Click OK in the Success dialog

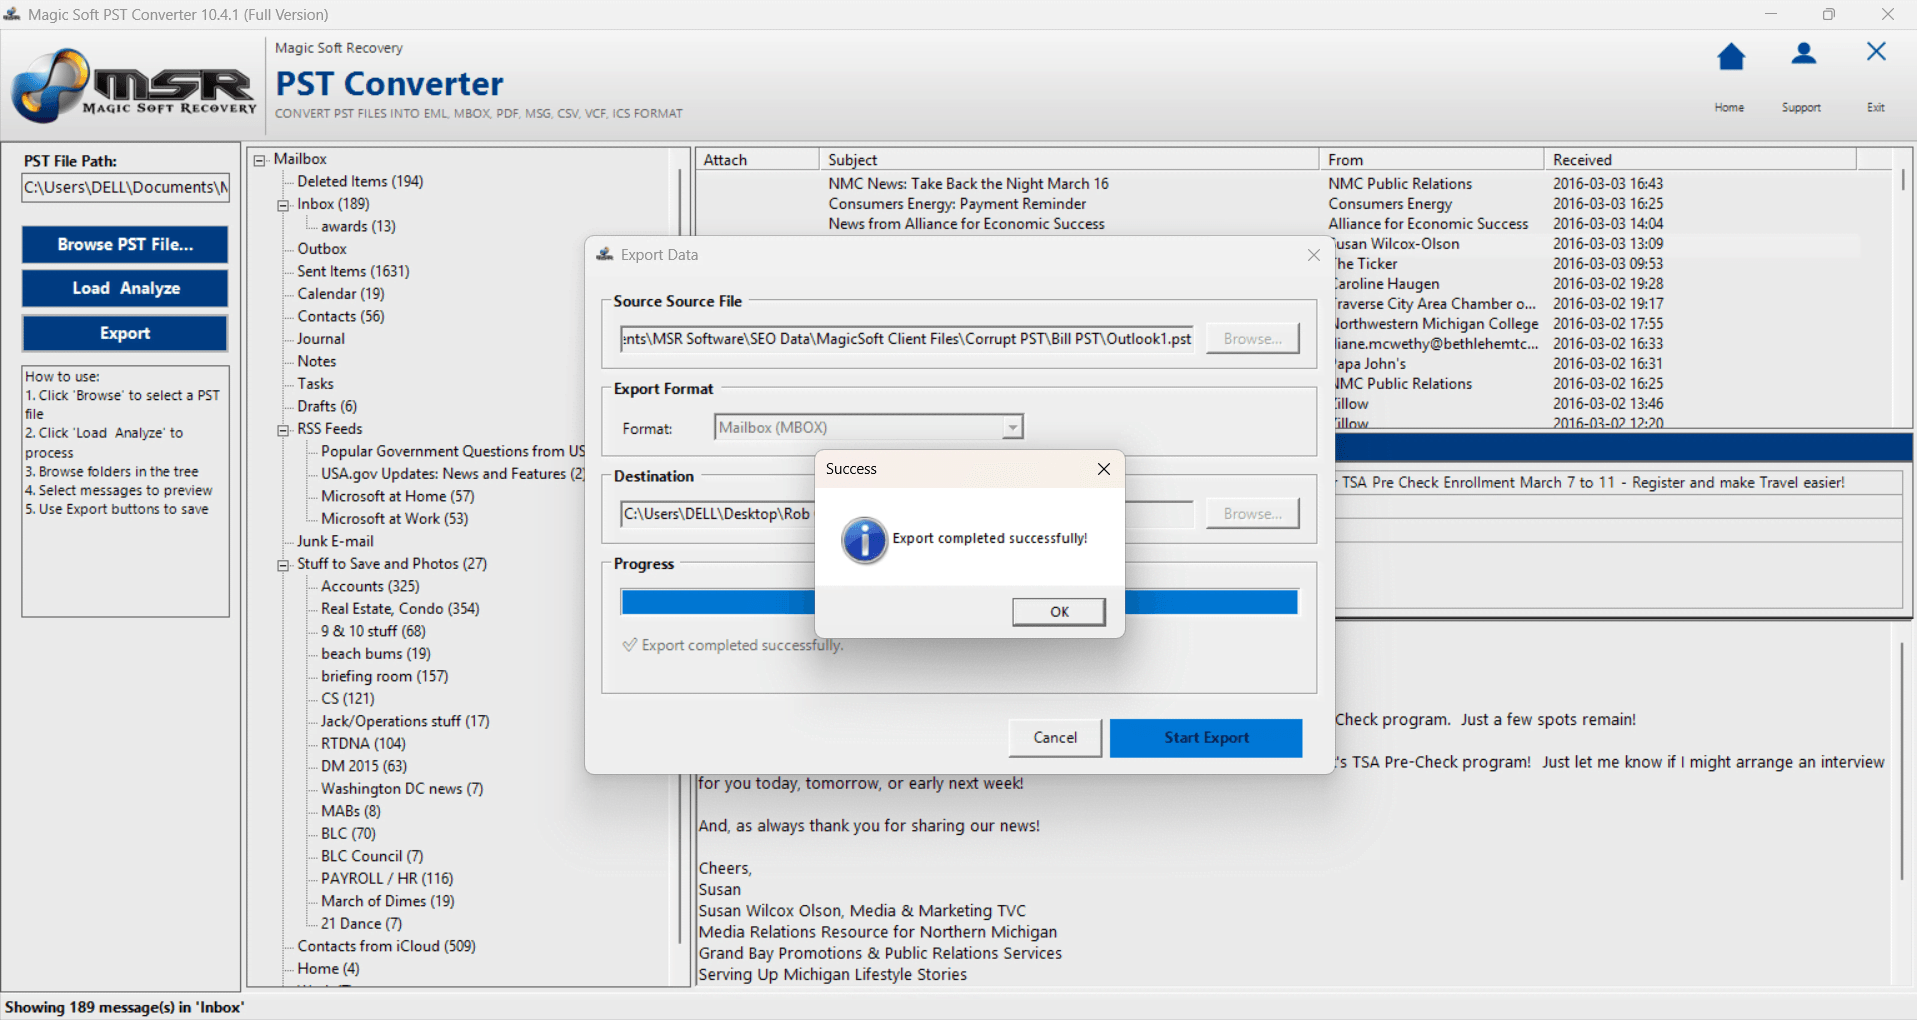(1059, 612)
